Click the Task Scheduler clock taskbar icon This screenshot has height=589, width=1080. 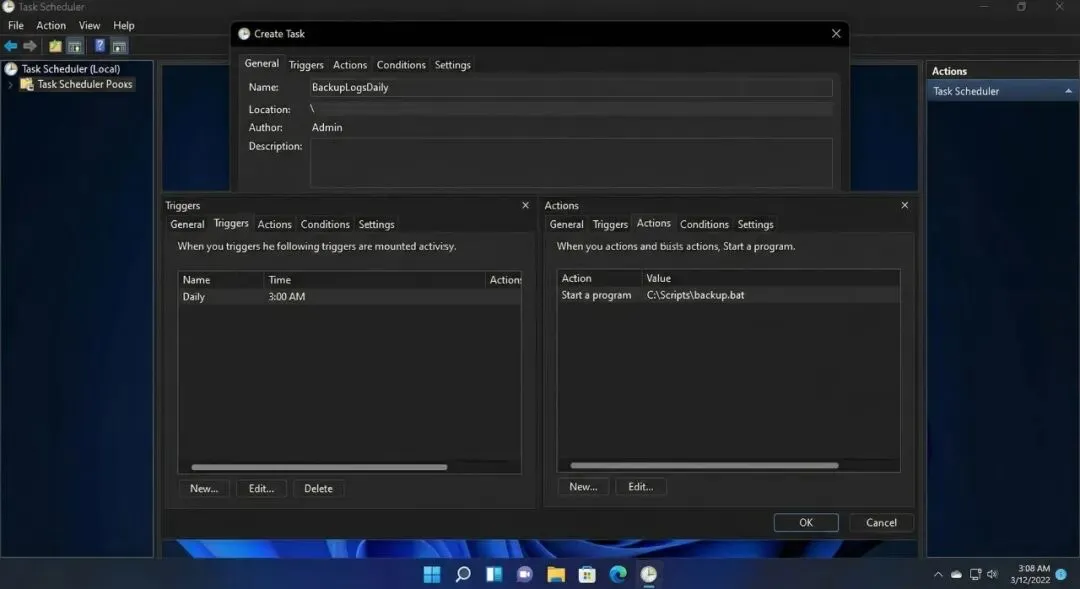click(x=649, y=574)
